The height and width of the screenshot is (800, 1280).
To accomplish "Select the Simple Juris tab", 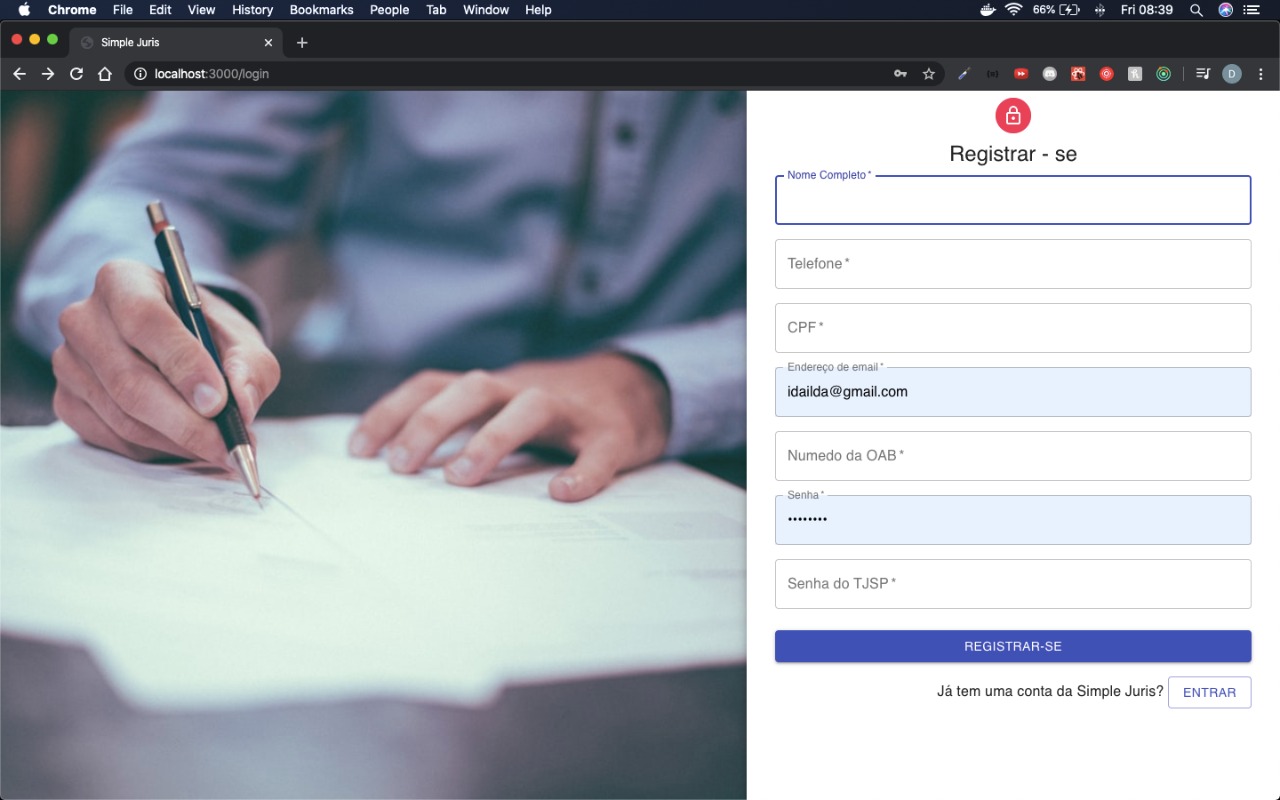I will pyautogui.click(x=160, y=43).
